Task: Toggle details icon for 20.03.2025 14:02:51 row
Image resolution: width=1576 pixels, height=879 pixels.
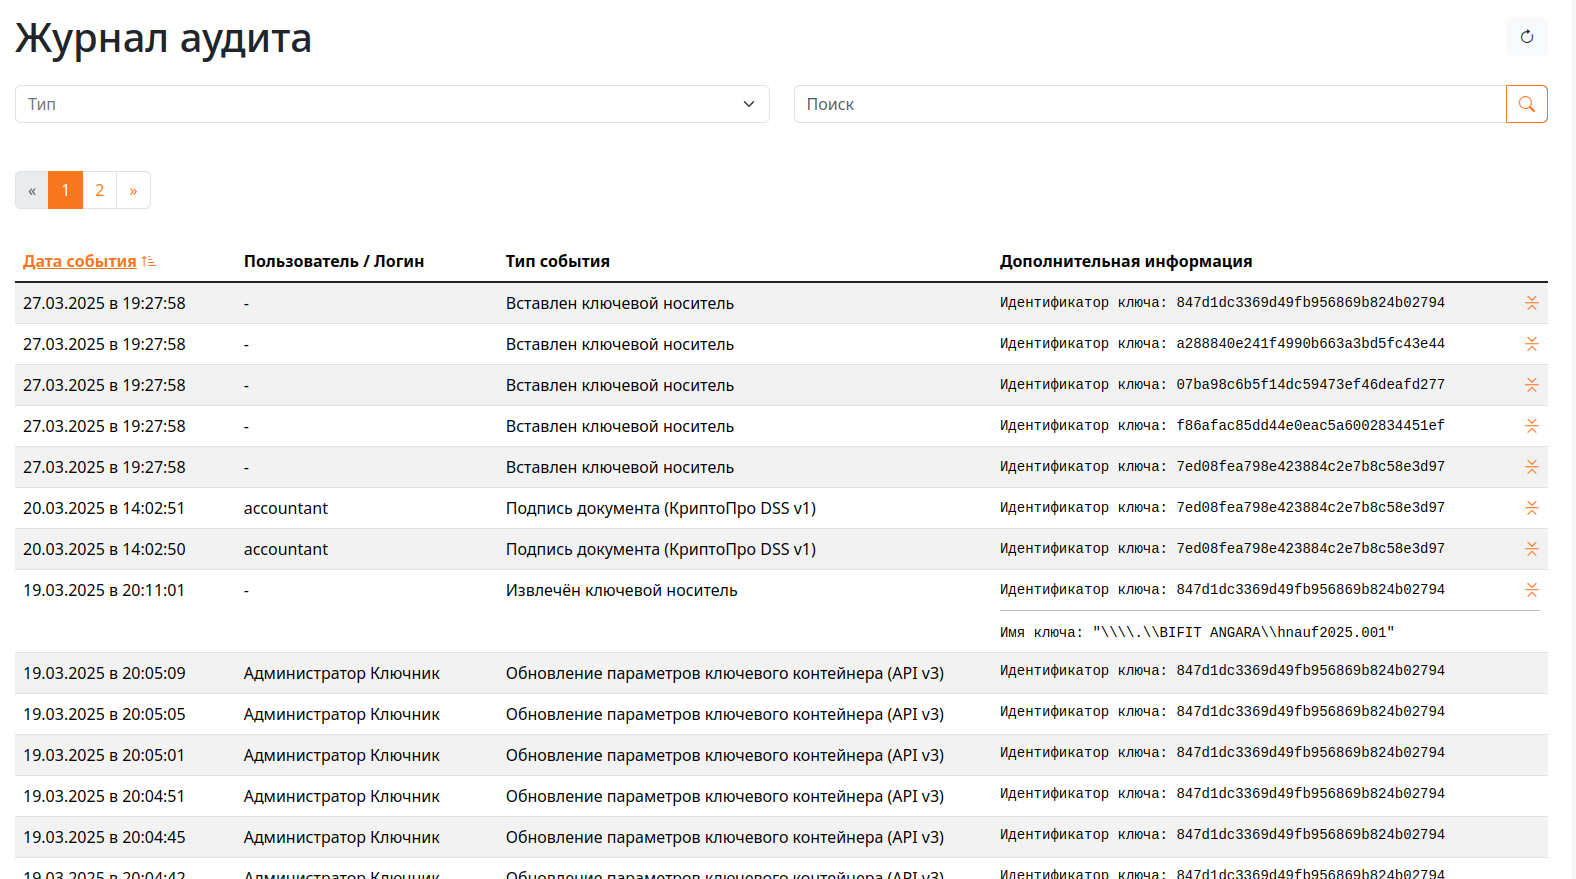Action: pyautogui.click(x=1531, y=508)
